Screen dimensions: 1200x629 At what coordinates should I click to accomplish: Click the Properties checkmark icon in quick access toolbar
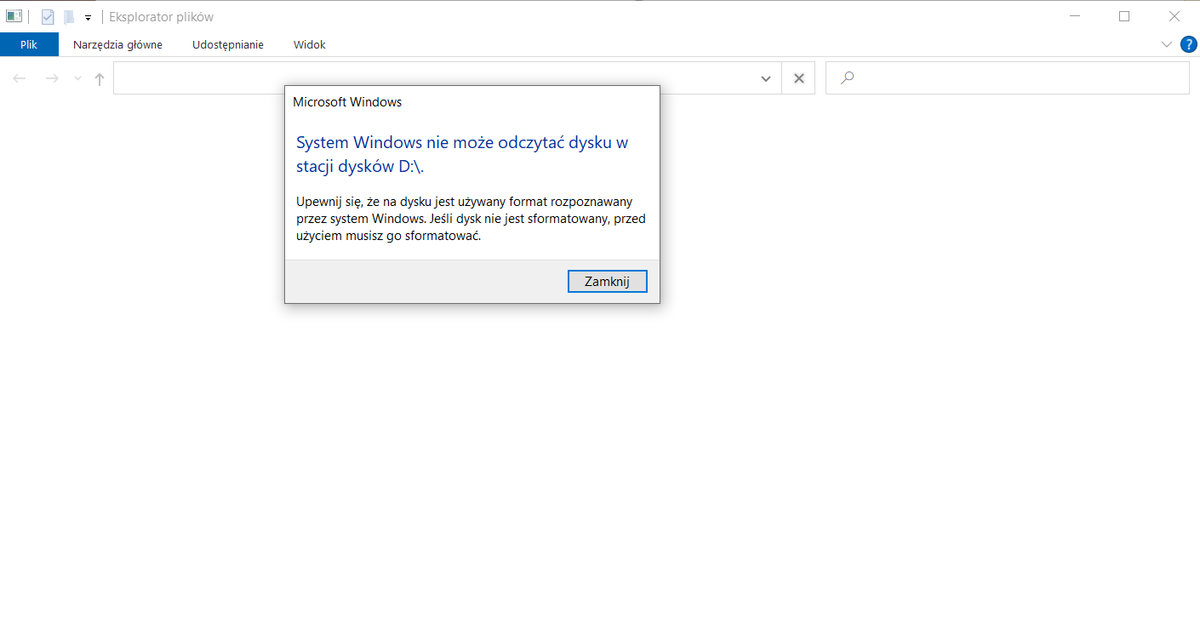coord(47,17)
